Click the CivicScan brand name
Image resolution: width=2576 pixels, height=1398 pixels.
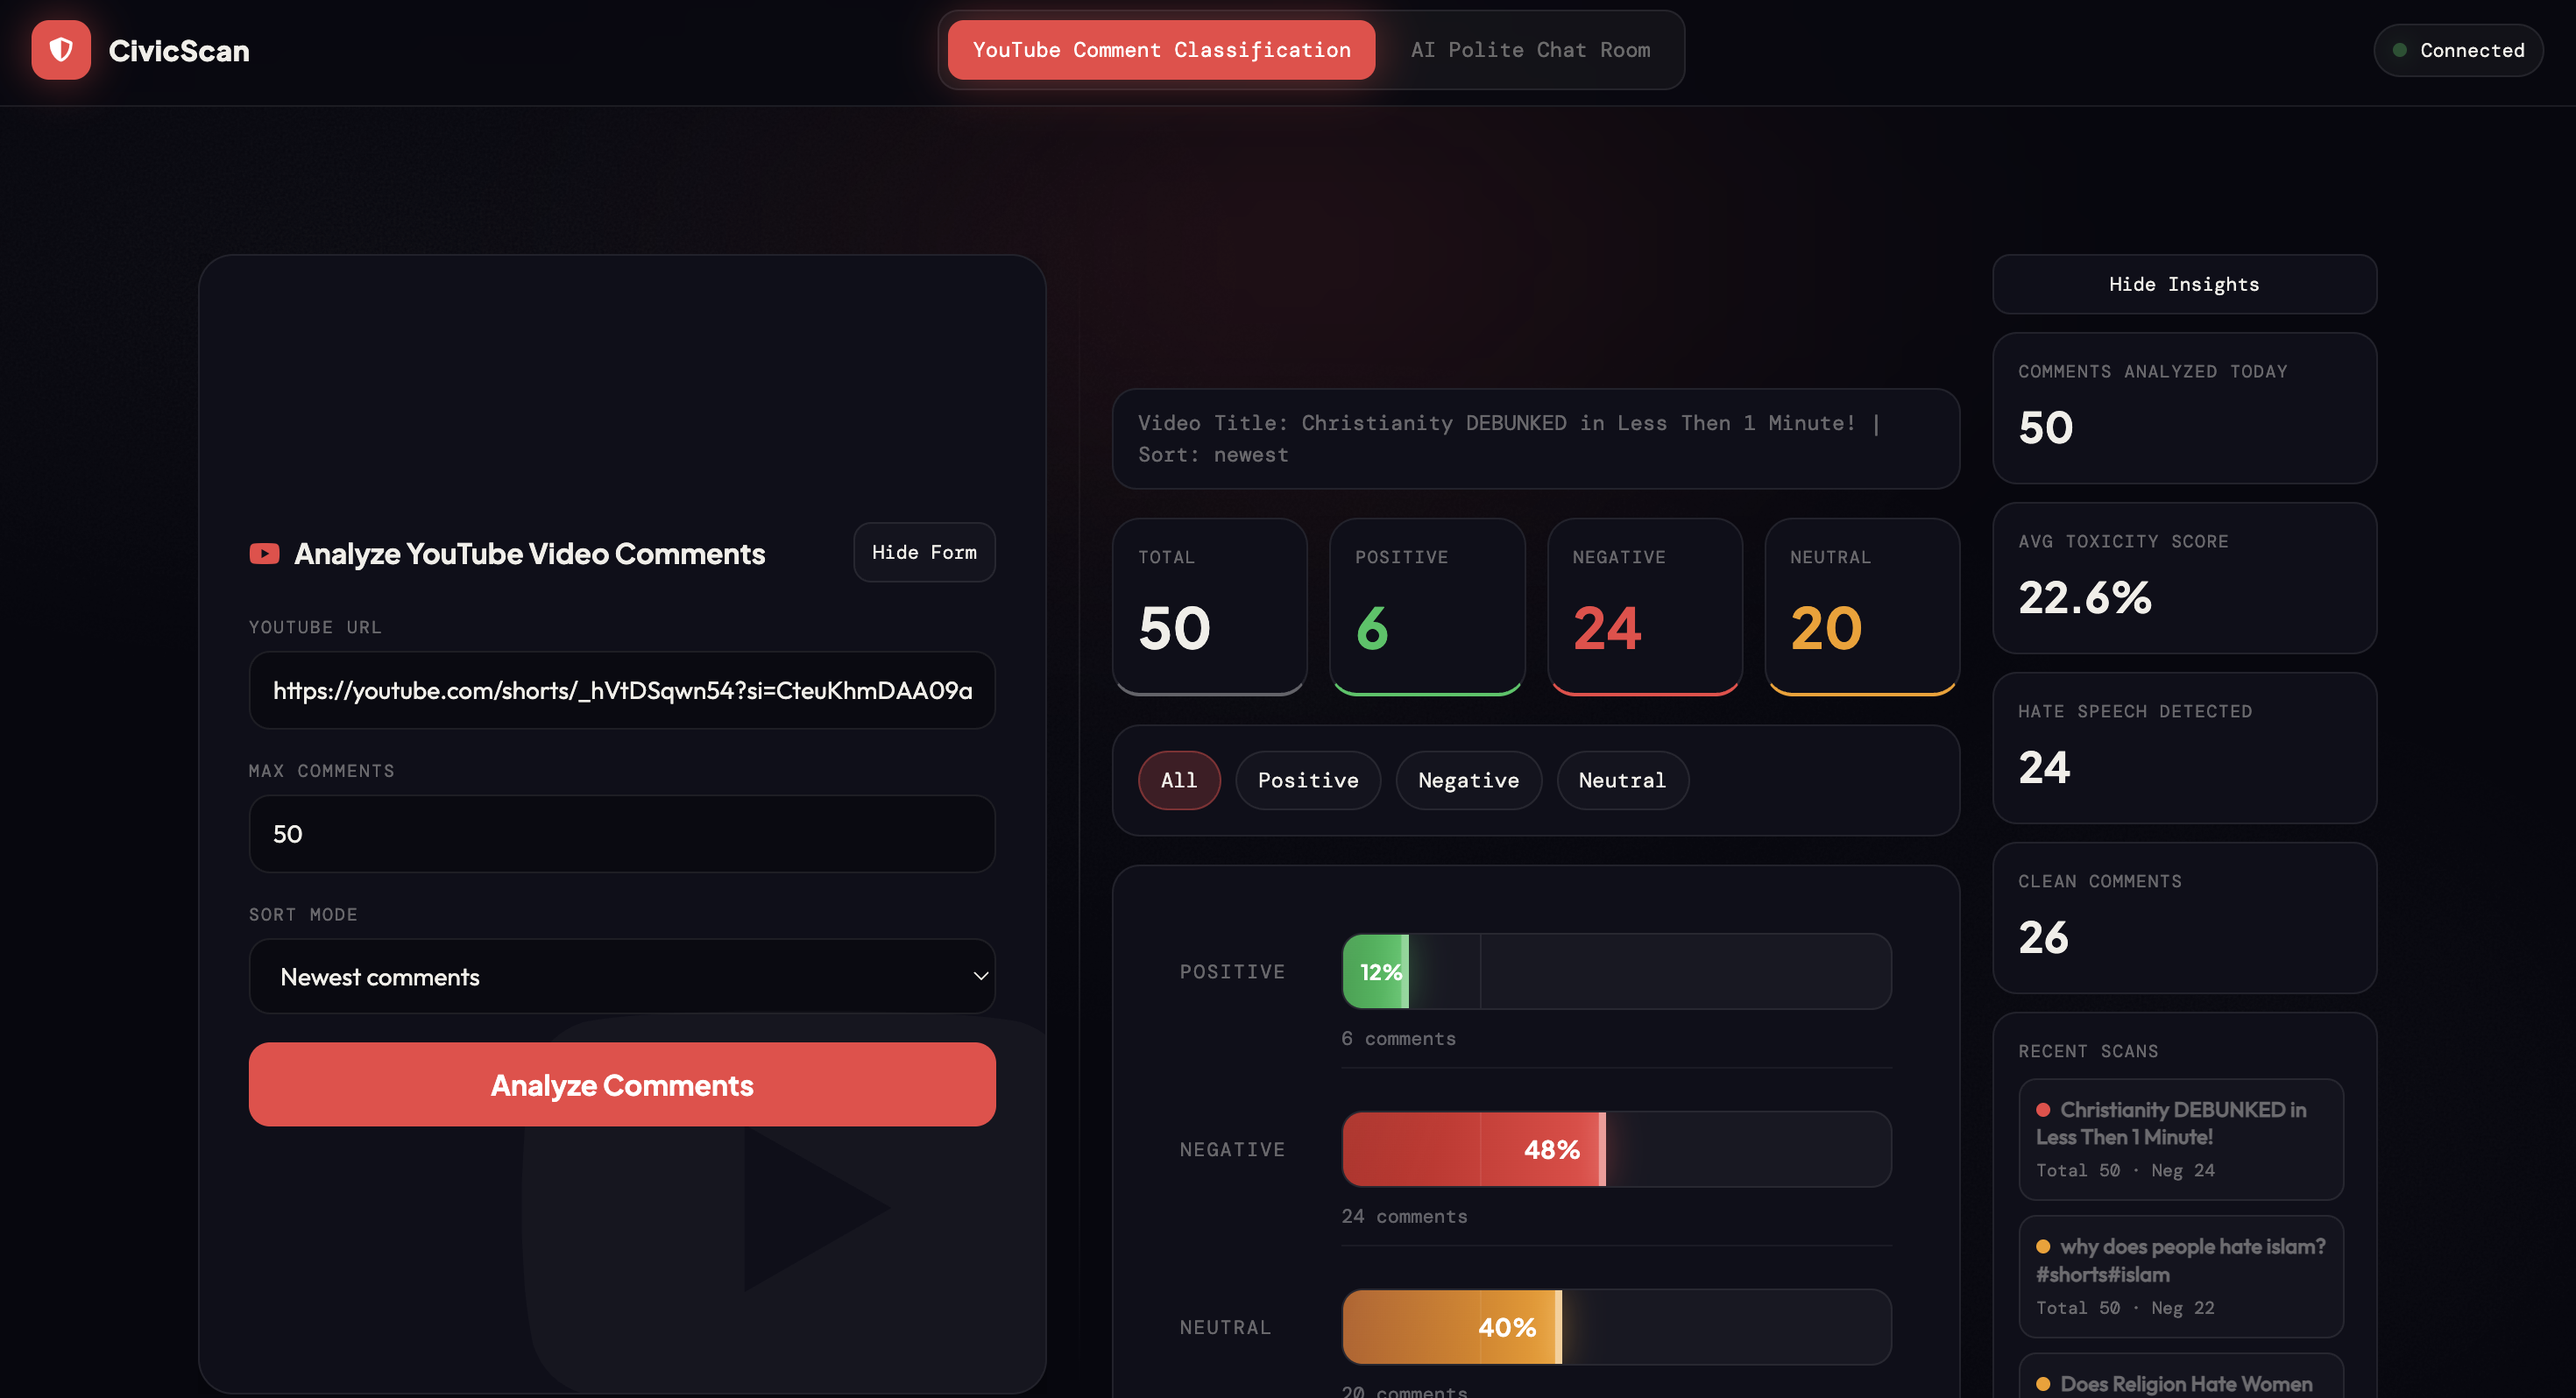point(179,51)
